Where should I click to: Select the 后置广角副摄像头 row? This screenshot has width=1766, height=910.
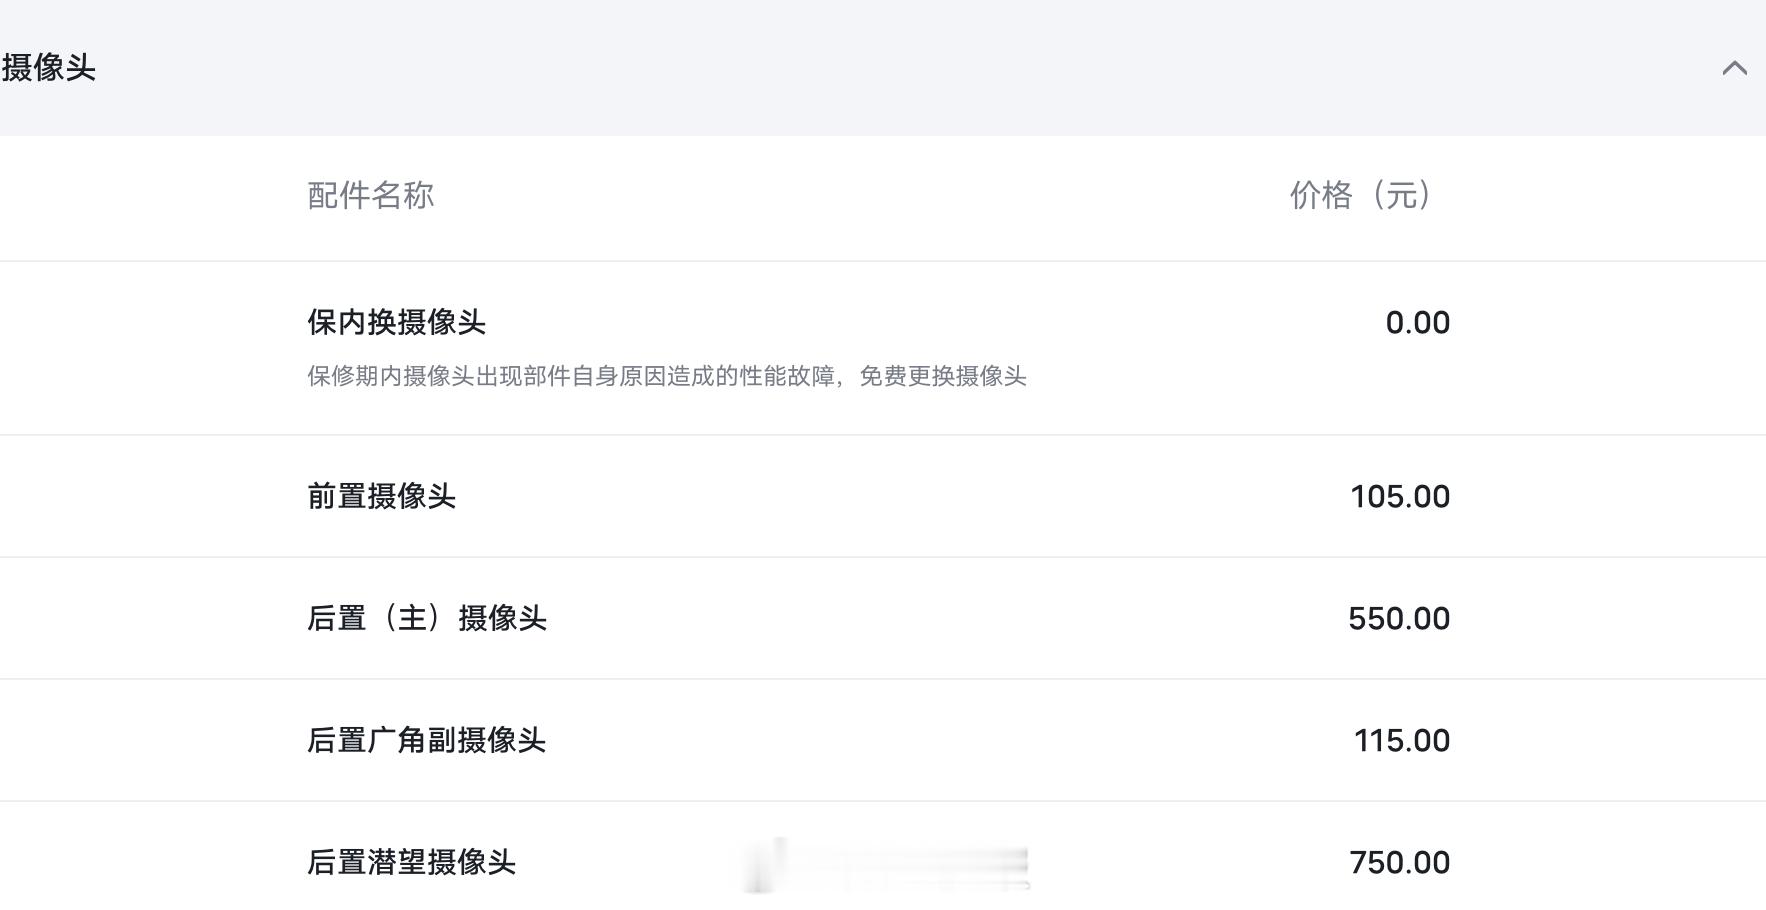point(883,740)
